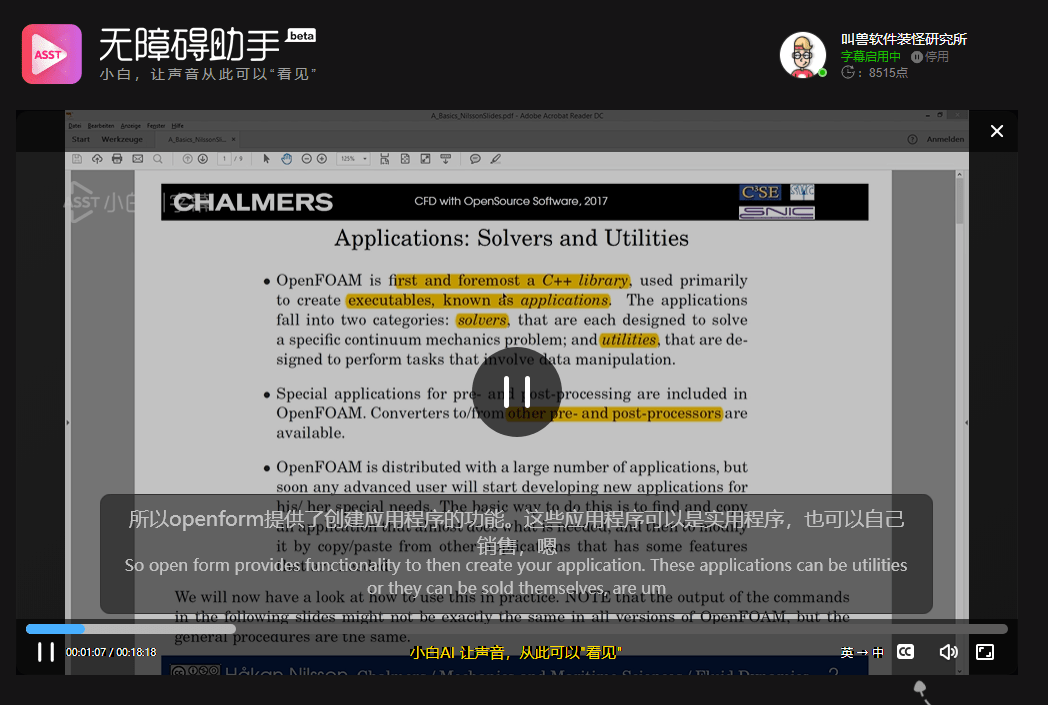Open the Anzeige menu in Acrobat

[130, 126]
